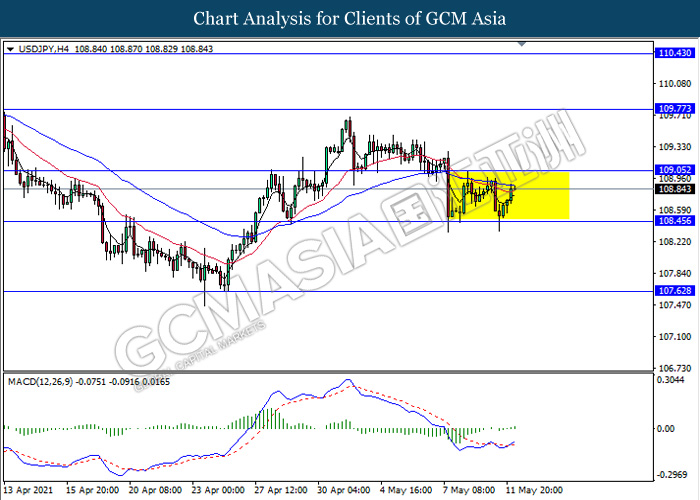This screenshot has height=500, width=700.
Task: Click the MACD(12,26,9) indicator label
Action: click(x=40, y=382)
